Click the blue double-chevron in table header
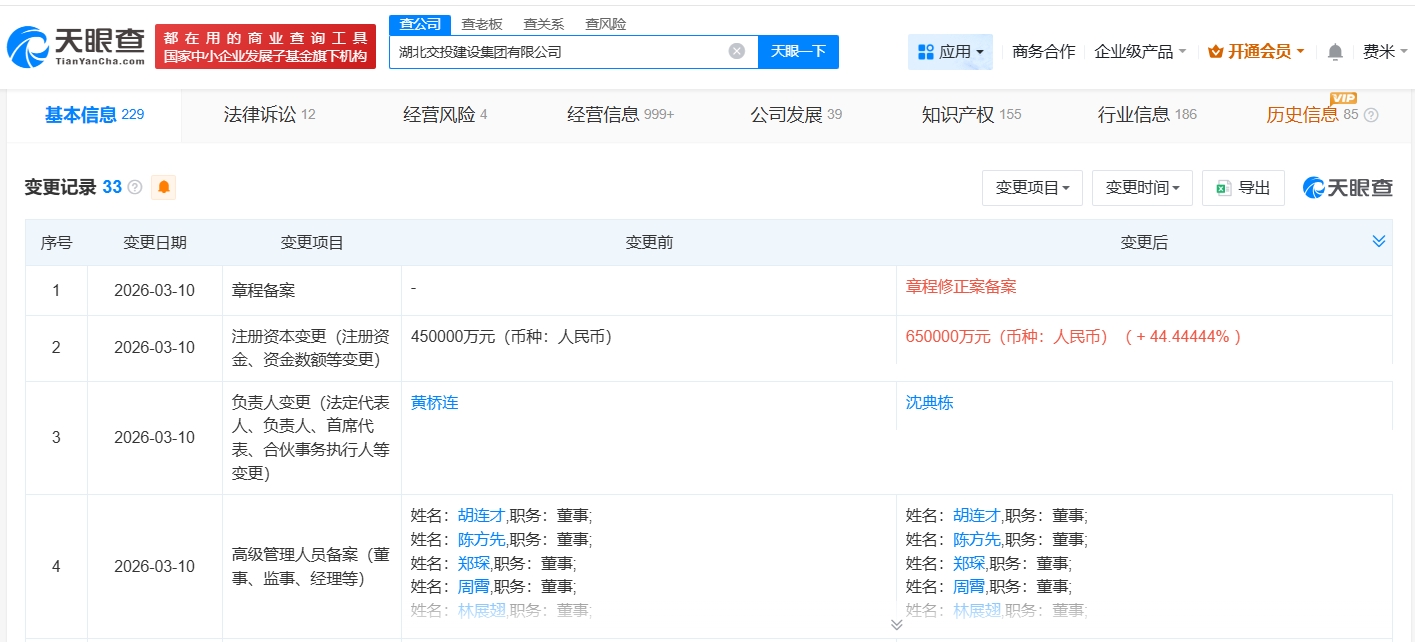Screen dimensions: 1415x642 (x=1379, y=241)
